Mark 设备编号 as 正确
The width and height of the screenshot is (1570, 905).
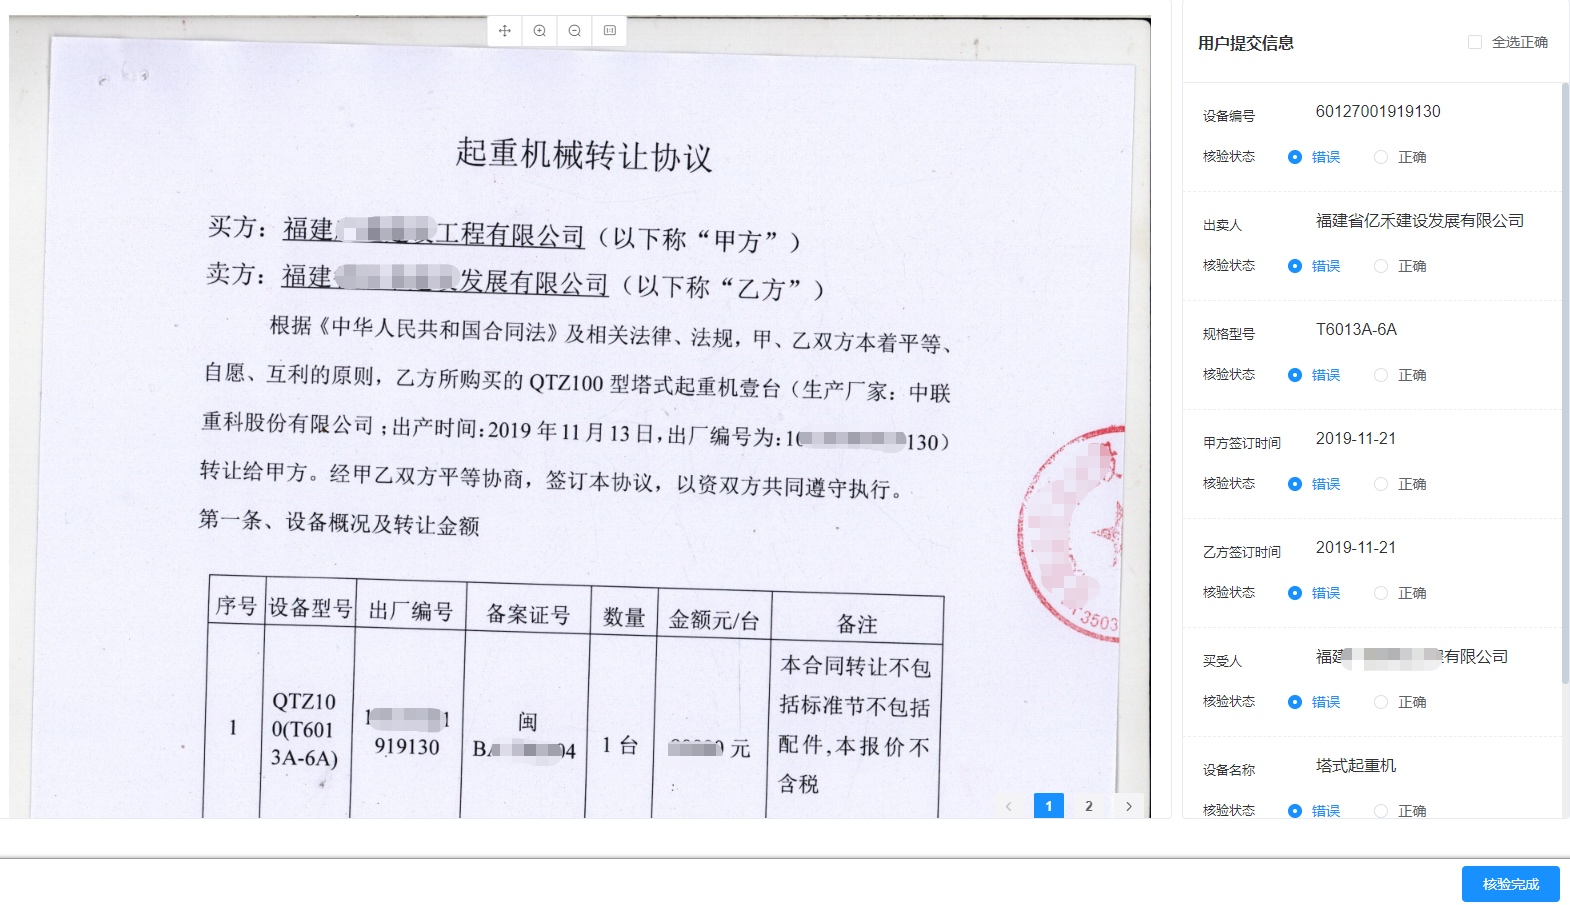point(1381,157)
